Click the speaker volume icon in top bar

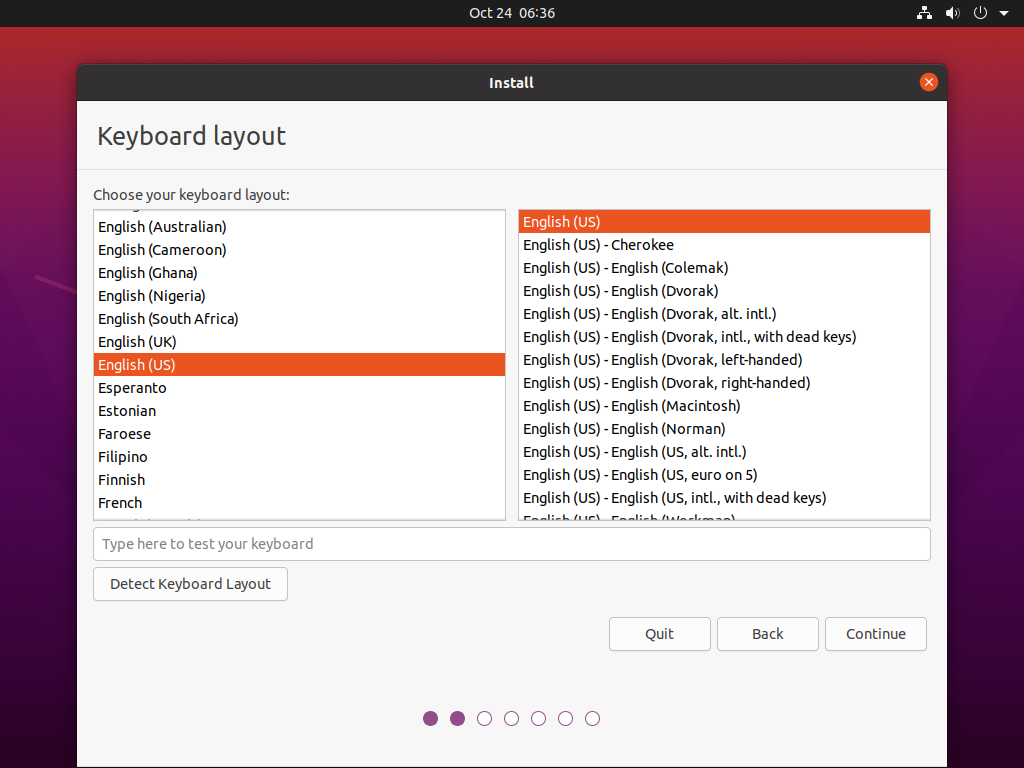click(x=952, y=13)
